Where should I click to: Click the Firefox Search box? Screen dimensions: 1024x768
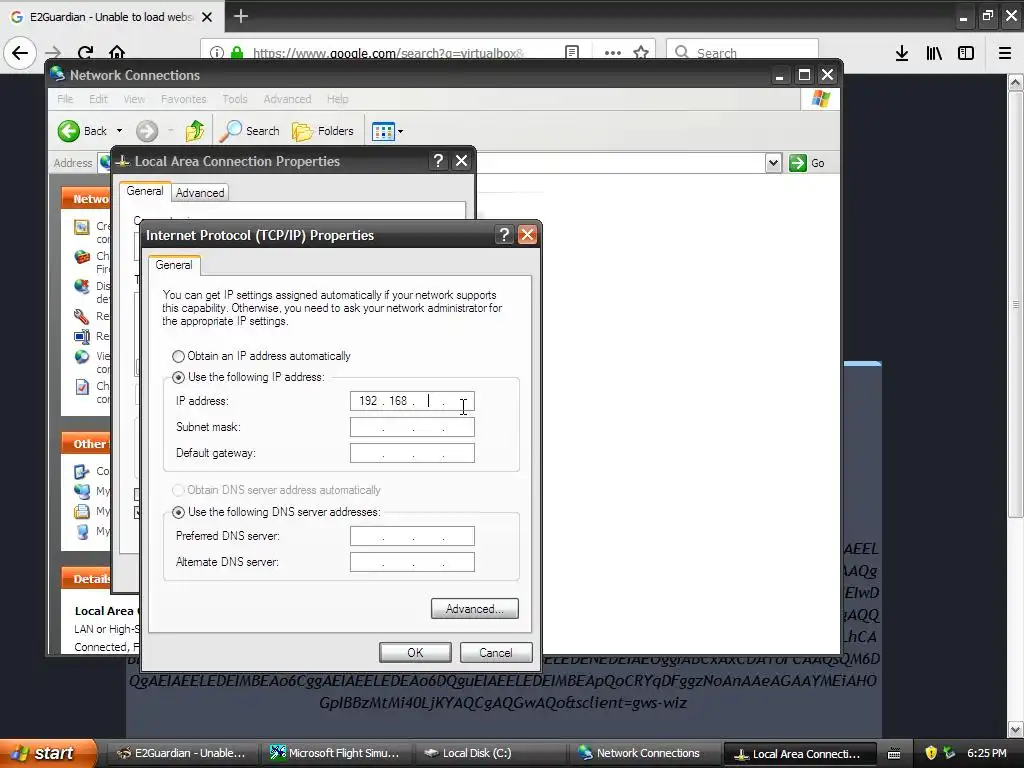coord(742,53)
